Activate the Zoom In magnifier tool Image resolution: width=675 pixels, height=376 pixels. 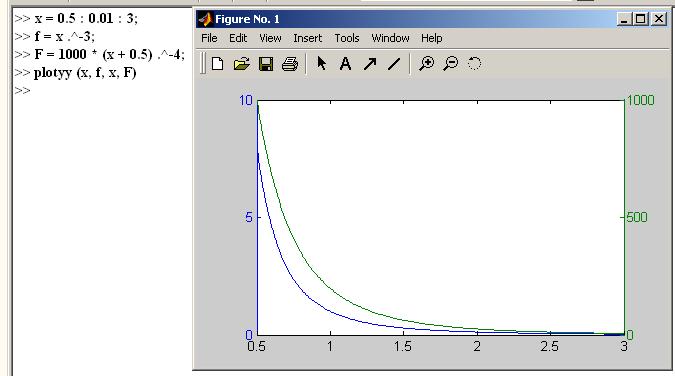tap(427, 64)
